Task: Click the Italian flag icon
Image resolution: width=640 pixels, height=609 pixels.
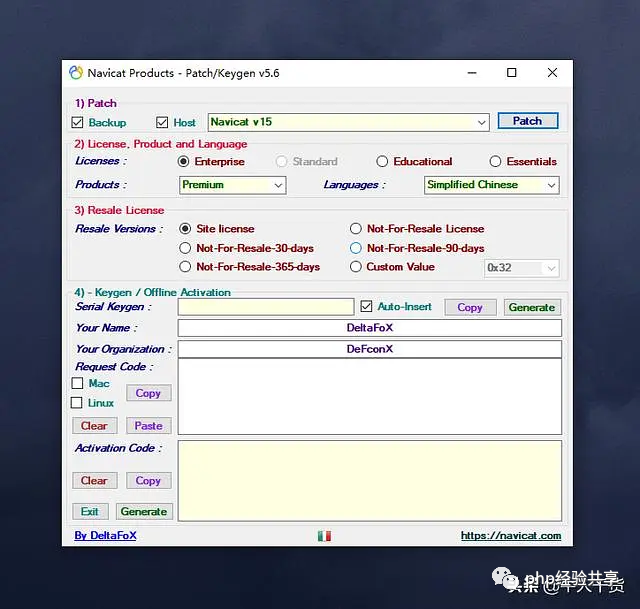Action: click(324, 536)
